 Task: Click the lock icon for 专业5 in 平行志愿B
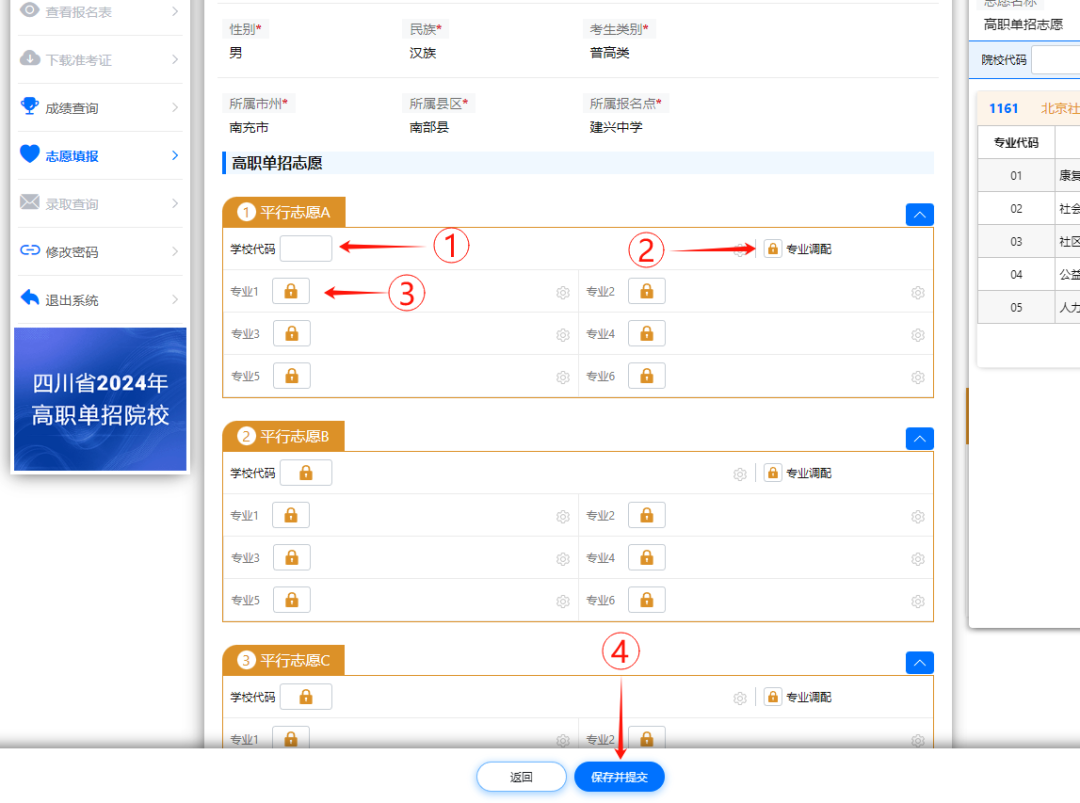tap(291, 600)
